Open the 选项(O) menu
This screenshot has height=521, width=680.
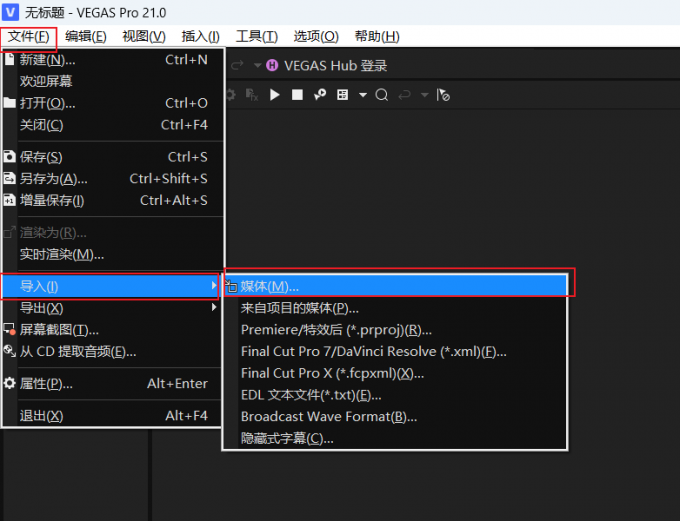tap(316, 36)
